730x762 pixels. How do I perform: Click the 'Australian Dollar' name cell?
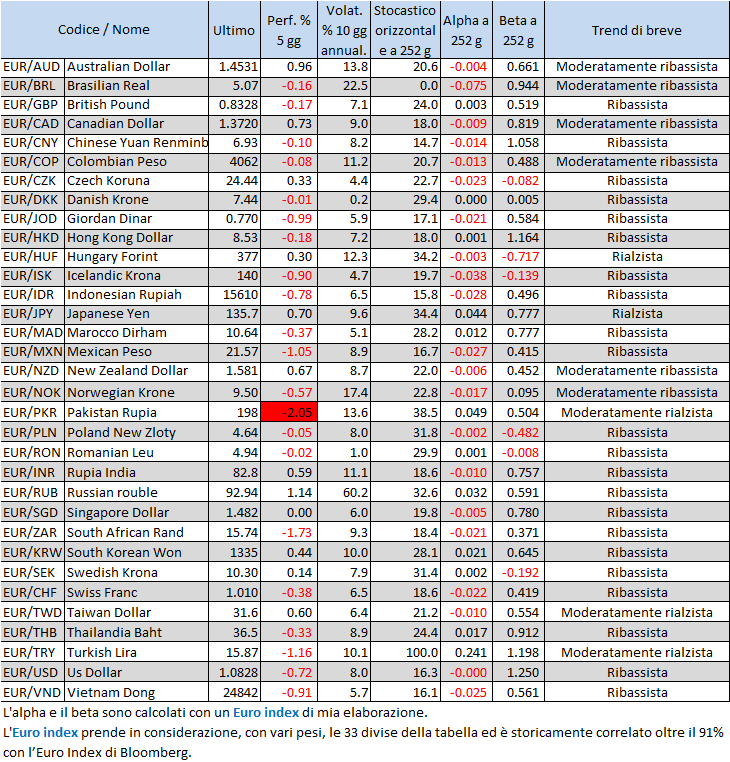(x=137, y=67)
